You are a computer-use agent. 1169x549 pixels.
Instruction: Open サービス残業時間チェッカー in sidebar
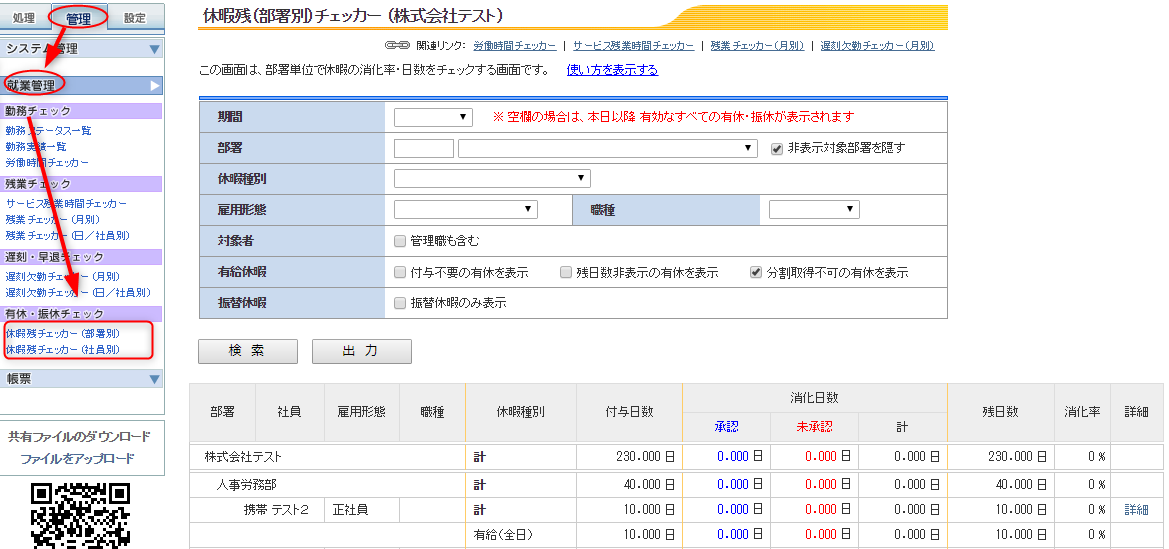(x=66, y=203)
